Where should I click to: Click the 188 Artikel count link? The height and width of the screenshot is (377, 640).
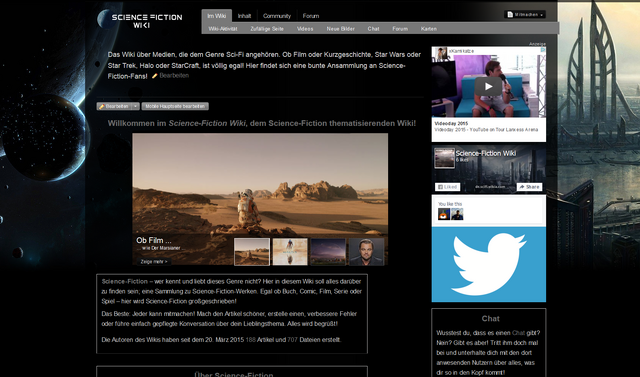pyautogui.click(x=250, y=340)
